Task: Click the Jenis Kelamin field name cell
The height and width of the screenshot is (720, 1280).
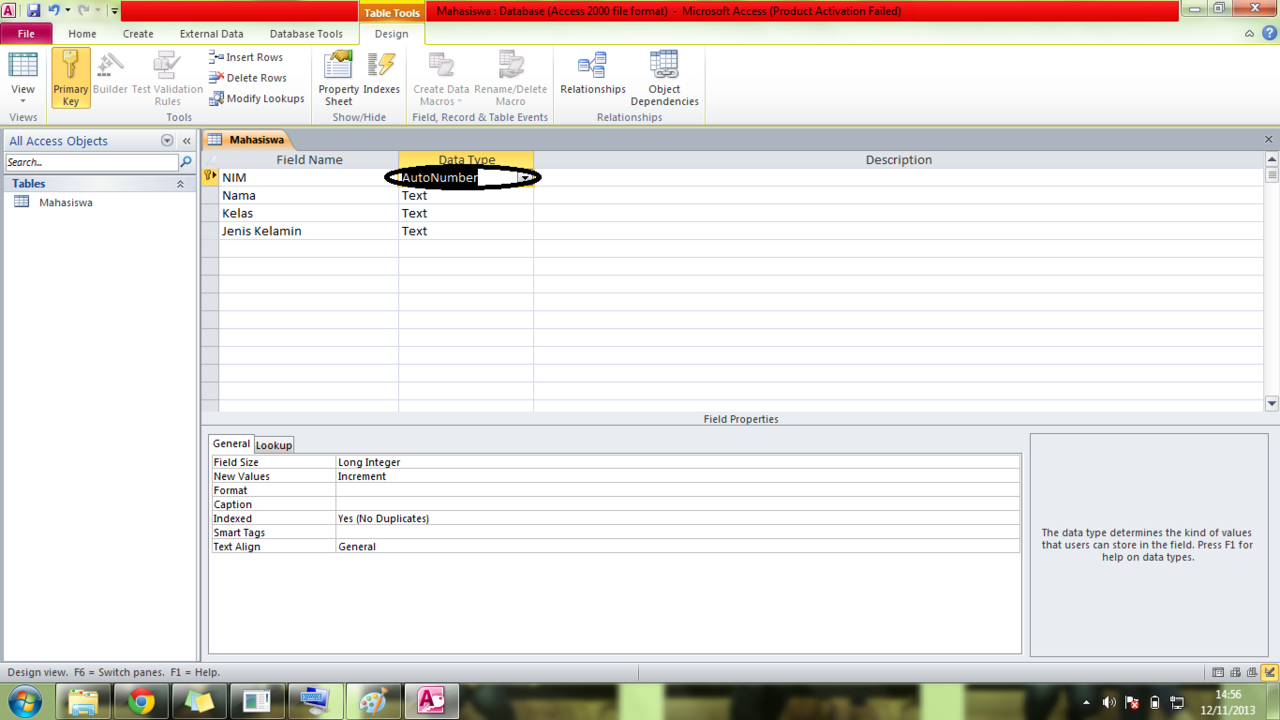Action: [x=309, y=231]
